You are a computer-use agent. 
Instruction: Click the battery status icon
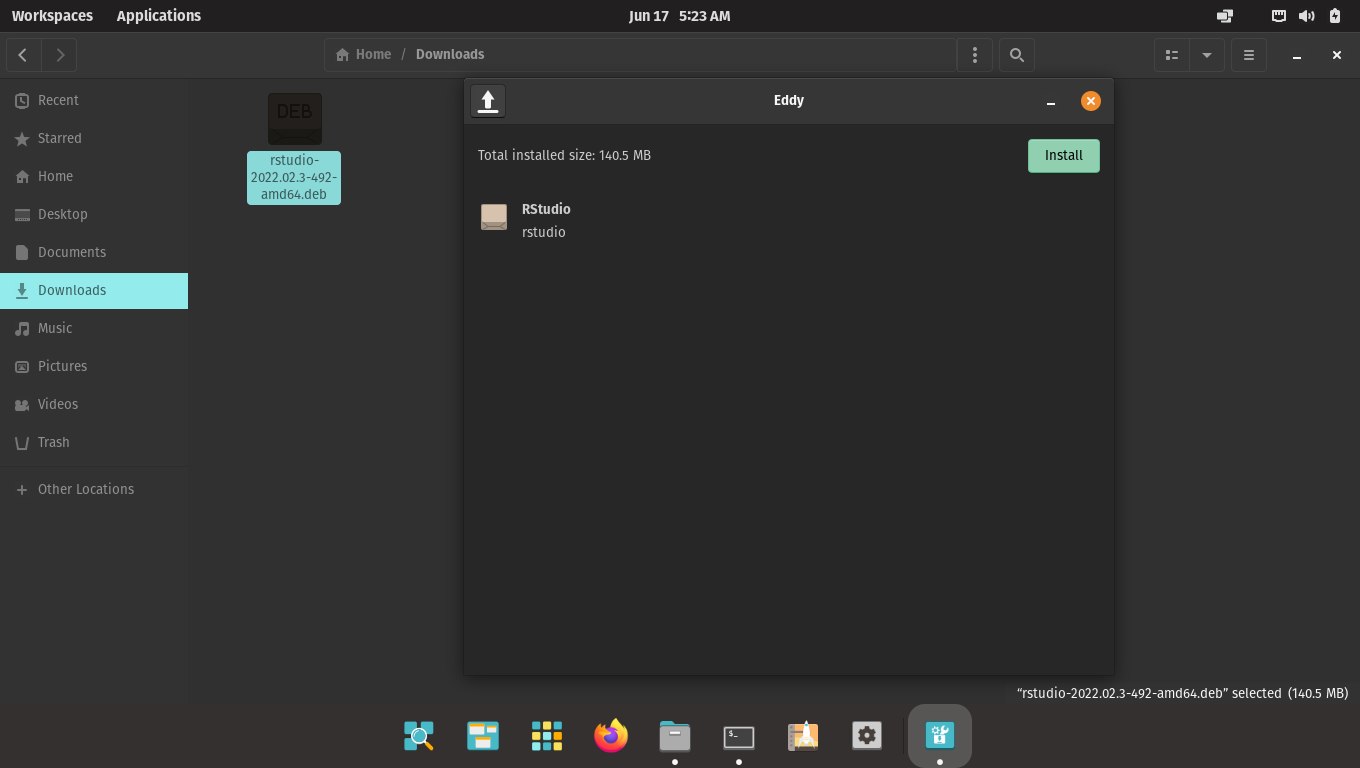[1335, 16]
